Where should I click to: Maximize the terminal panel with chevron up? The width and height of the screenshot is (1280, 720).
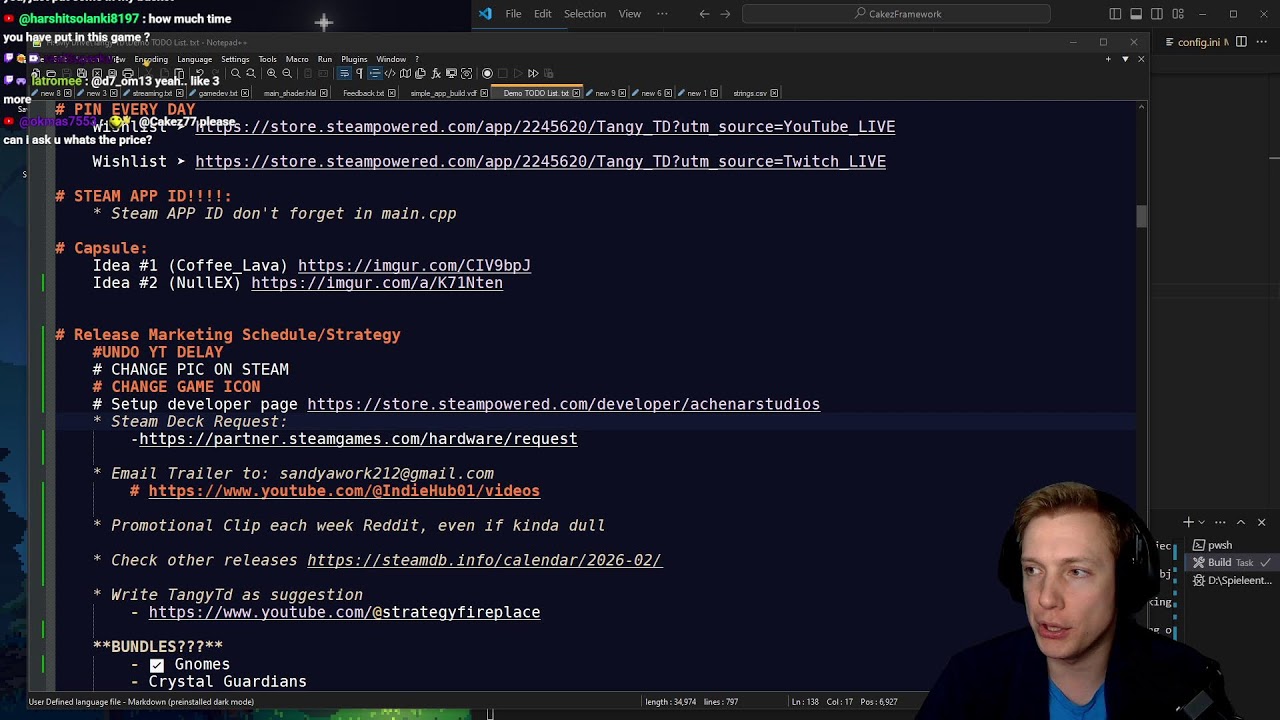point(1241,522)
